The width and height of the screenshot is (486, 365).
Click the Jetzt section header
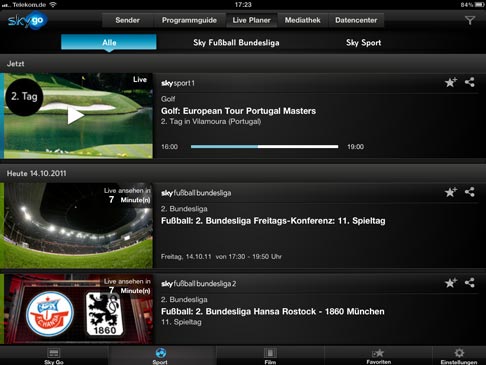coord(243,63)
